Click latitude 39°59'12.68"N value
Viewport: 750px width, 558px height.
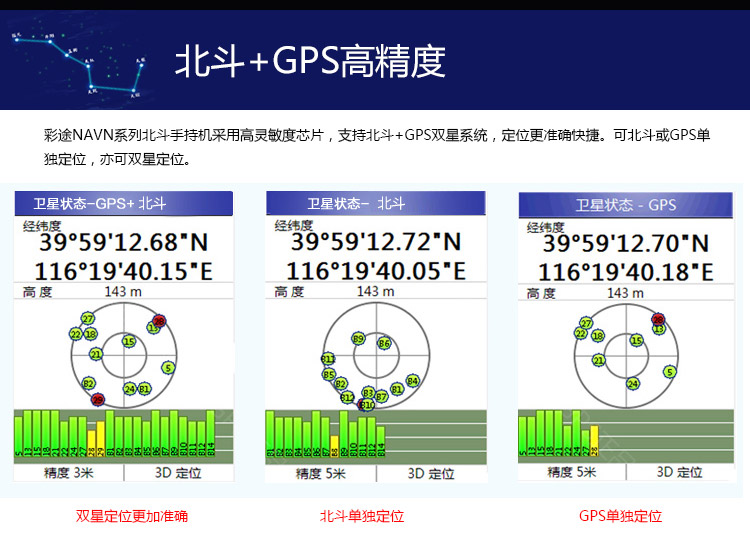124,242
